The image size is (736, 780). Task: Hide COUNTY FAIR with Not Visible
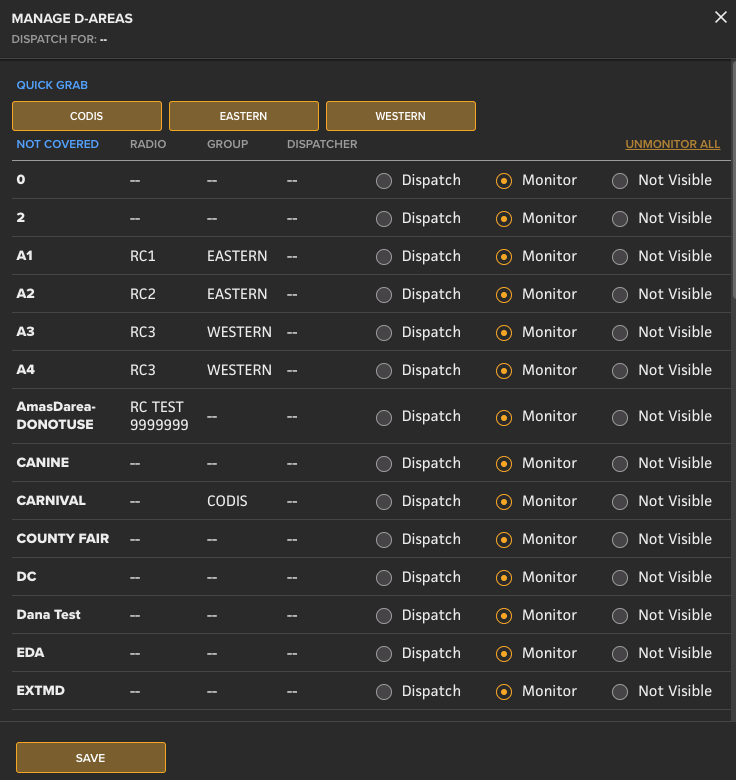pyautogui.click(x=620, y=539)
